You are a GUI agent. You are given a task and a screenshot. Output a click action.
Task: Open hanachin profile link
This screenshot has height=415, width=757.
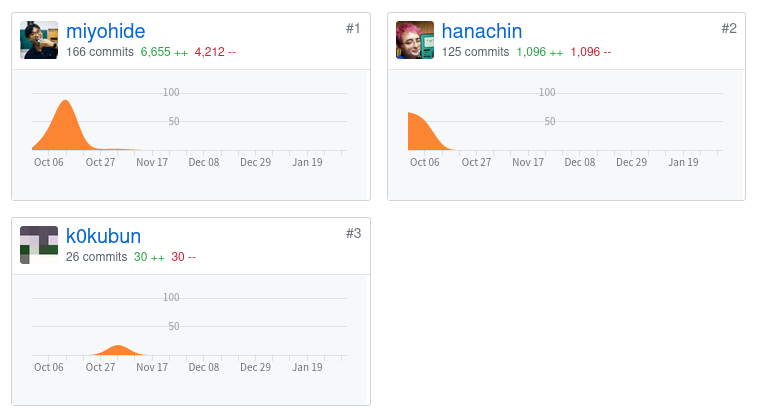pos(482,31)
